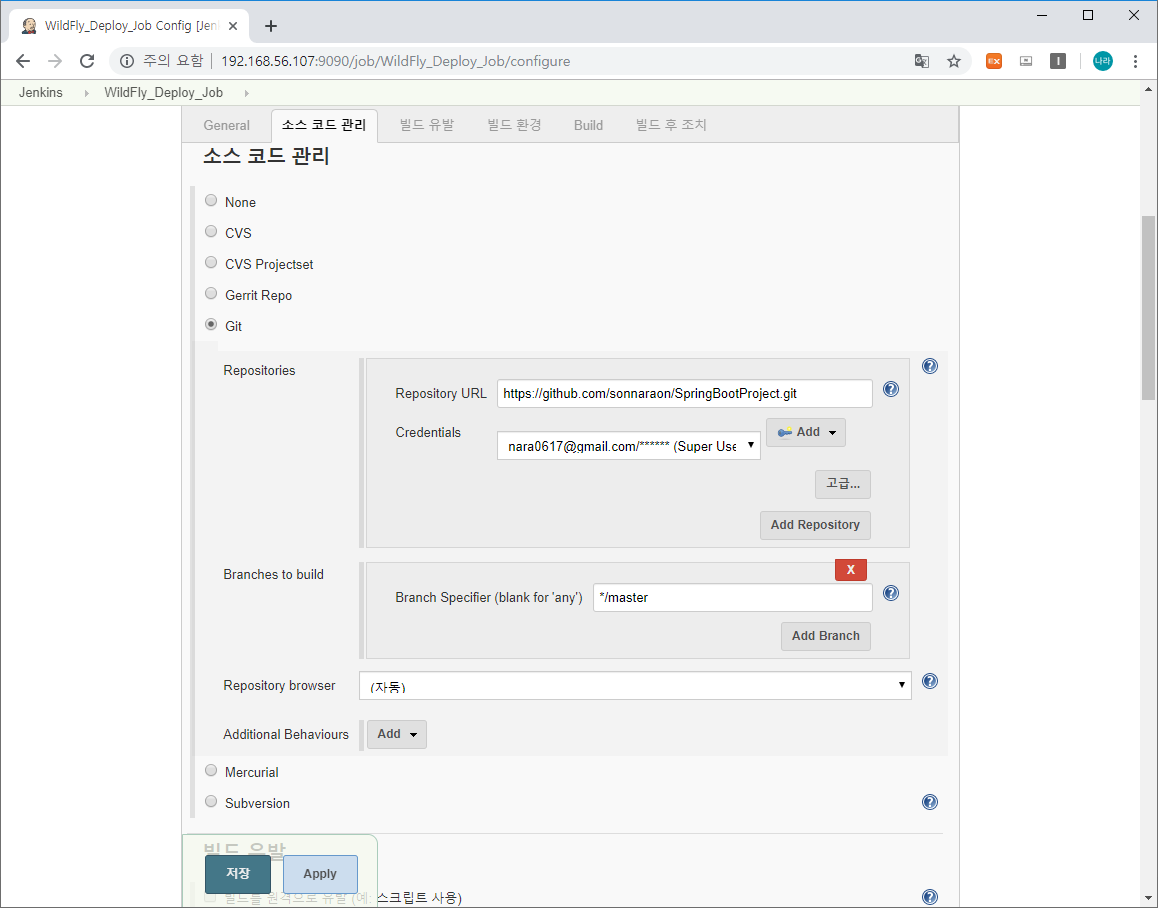Expand the WildFly_Deploy_Job breadcrumb arrow
1158x908 pixels.
pos(246,93)
